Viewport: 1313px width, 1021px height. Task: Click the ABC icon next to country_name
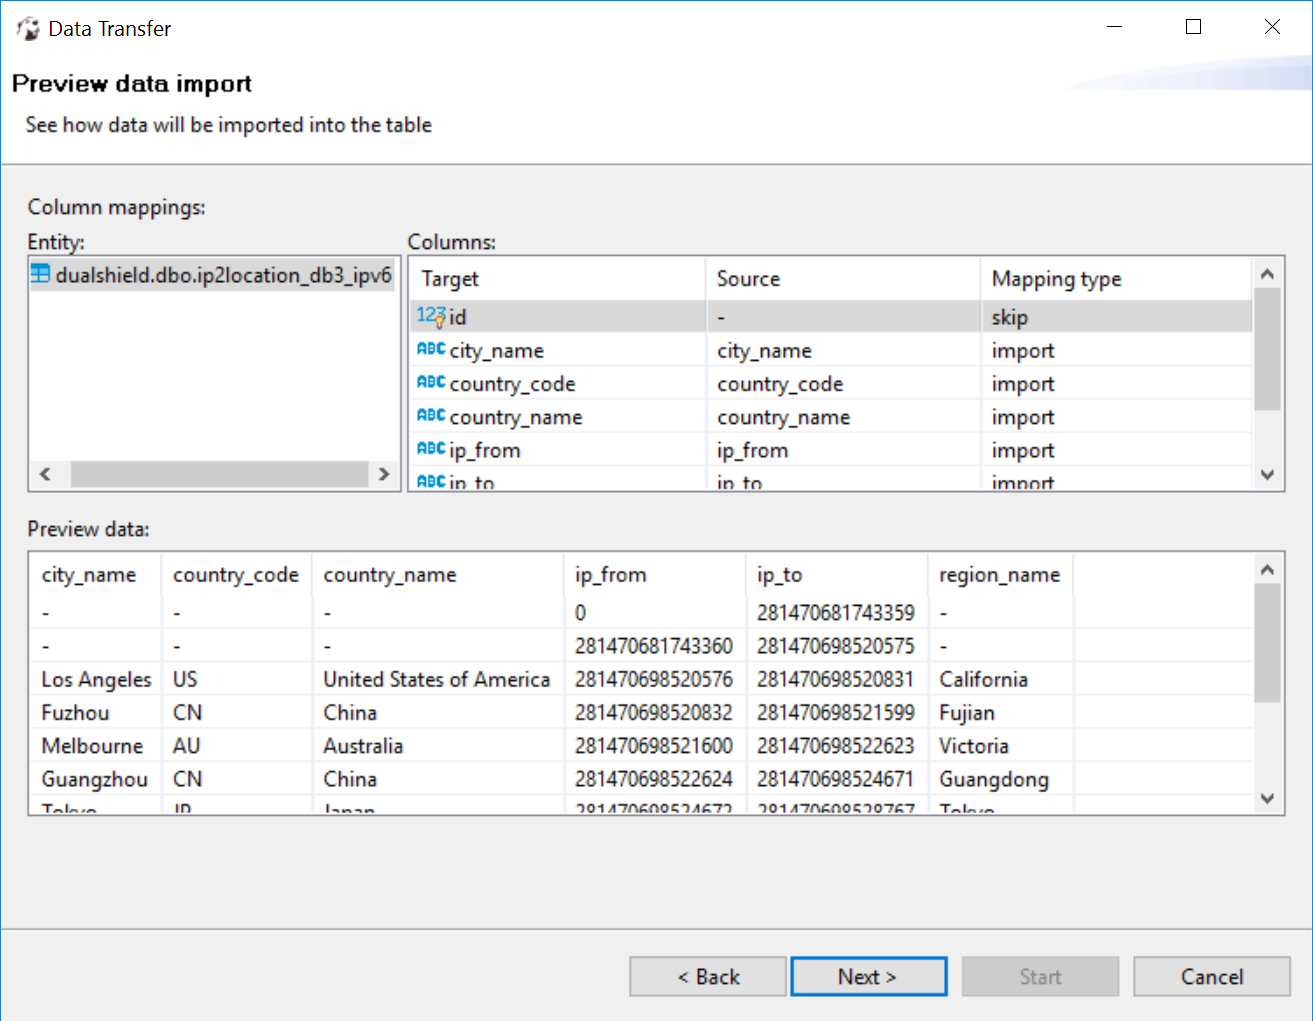pyautogui.click(x=431, y=416)
